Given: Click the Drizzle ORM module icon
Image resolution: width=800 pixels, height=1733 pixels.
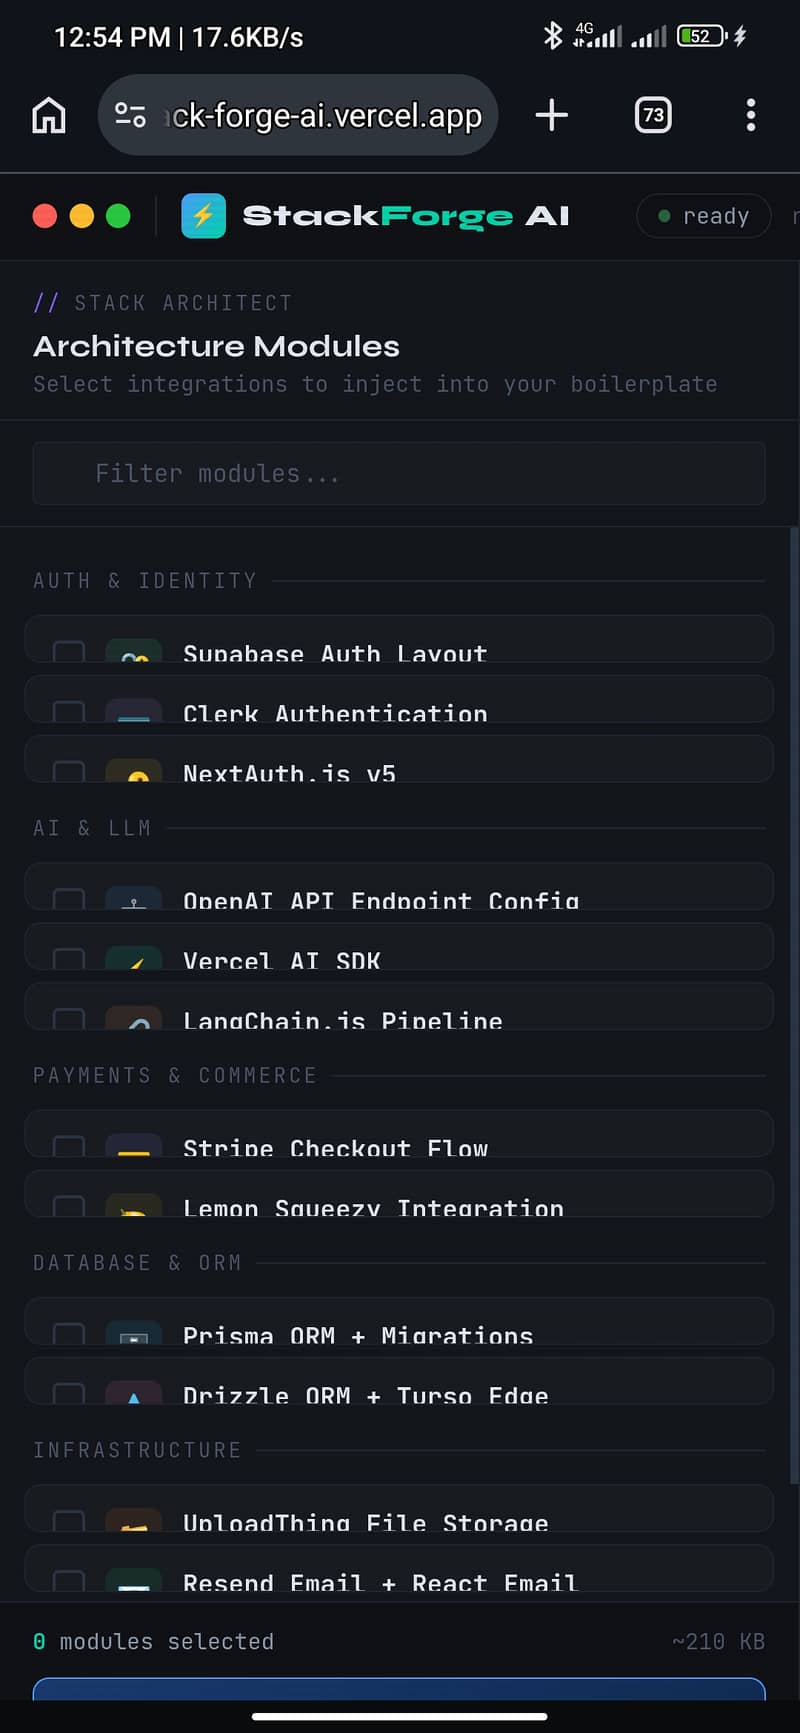Looking at the screenshot, I should click(134, 1393).
